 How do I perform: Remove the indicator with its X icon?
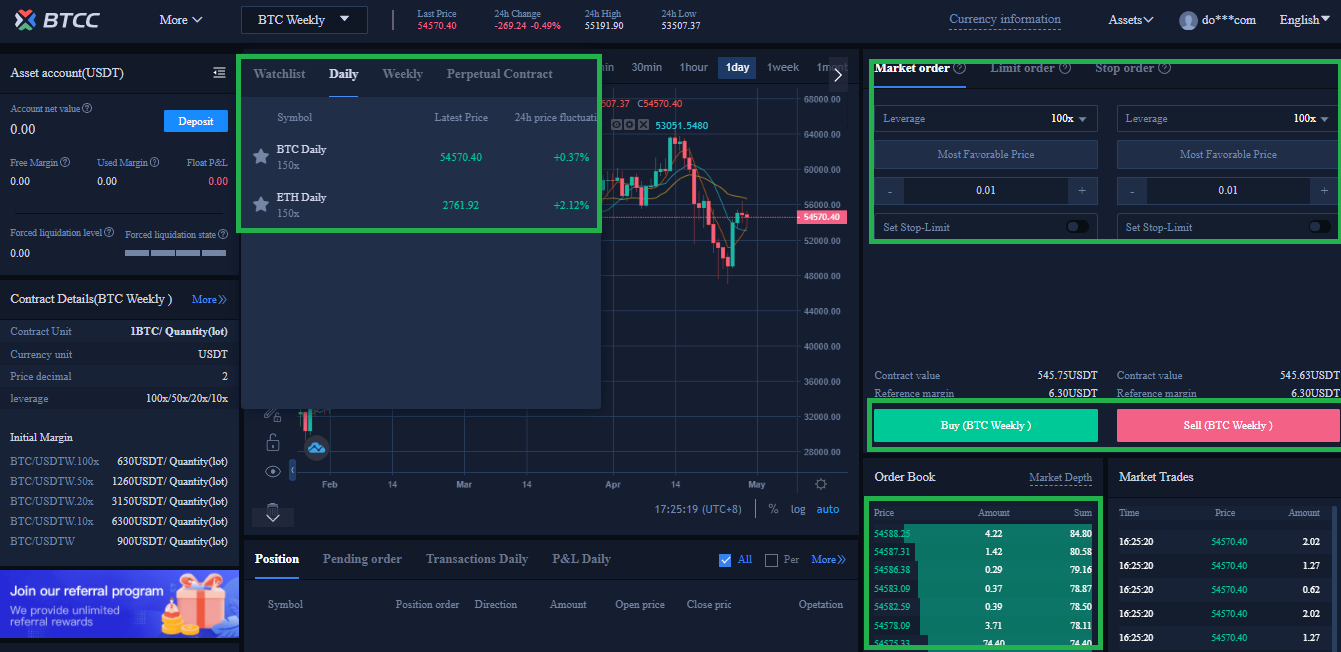pyautogui.click(x=643, y=125)
